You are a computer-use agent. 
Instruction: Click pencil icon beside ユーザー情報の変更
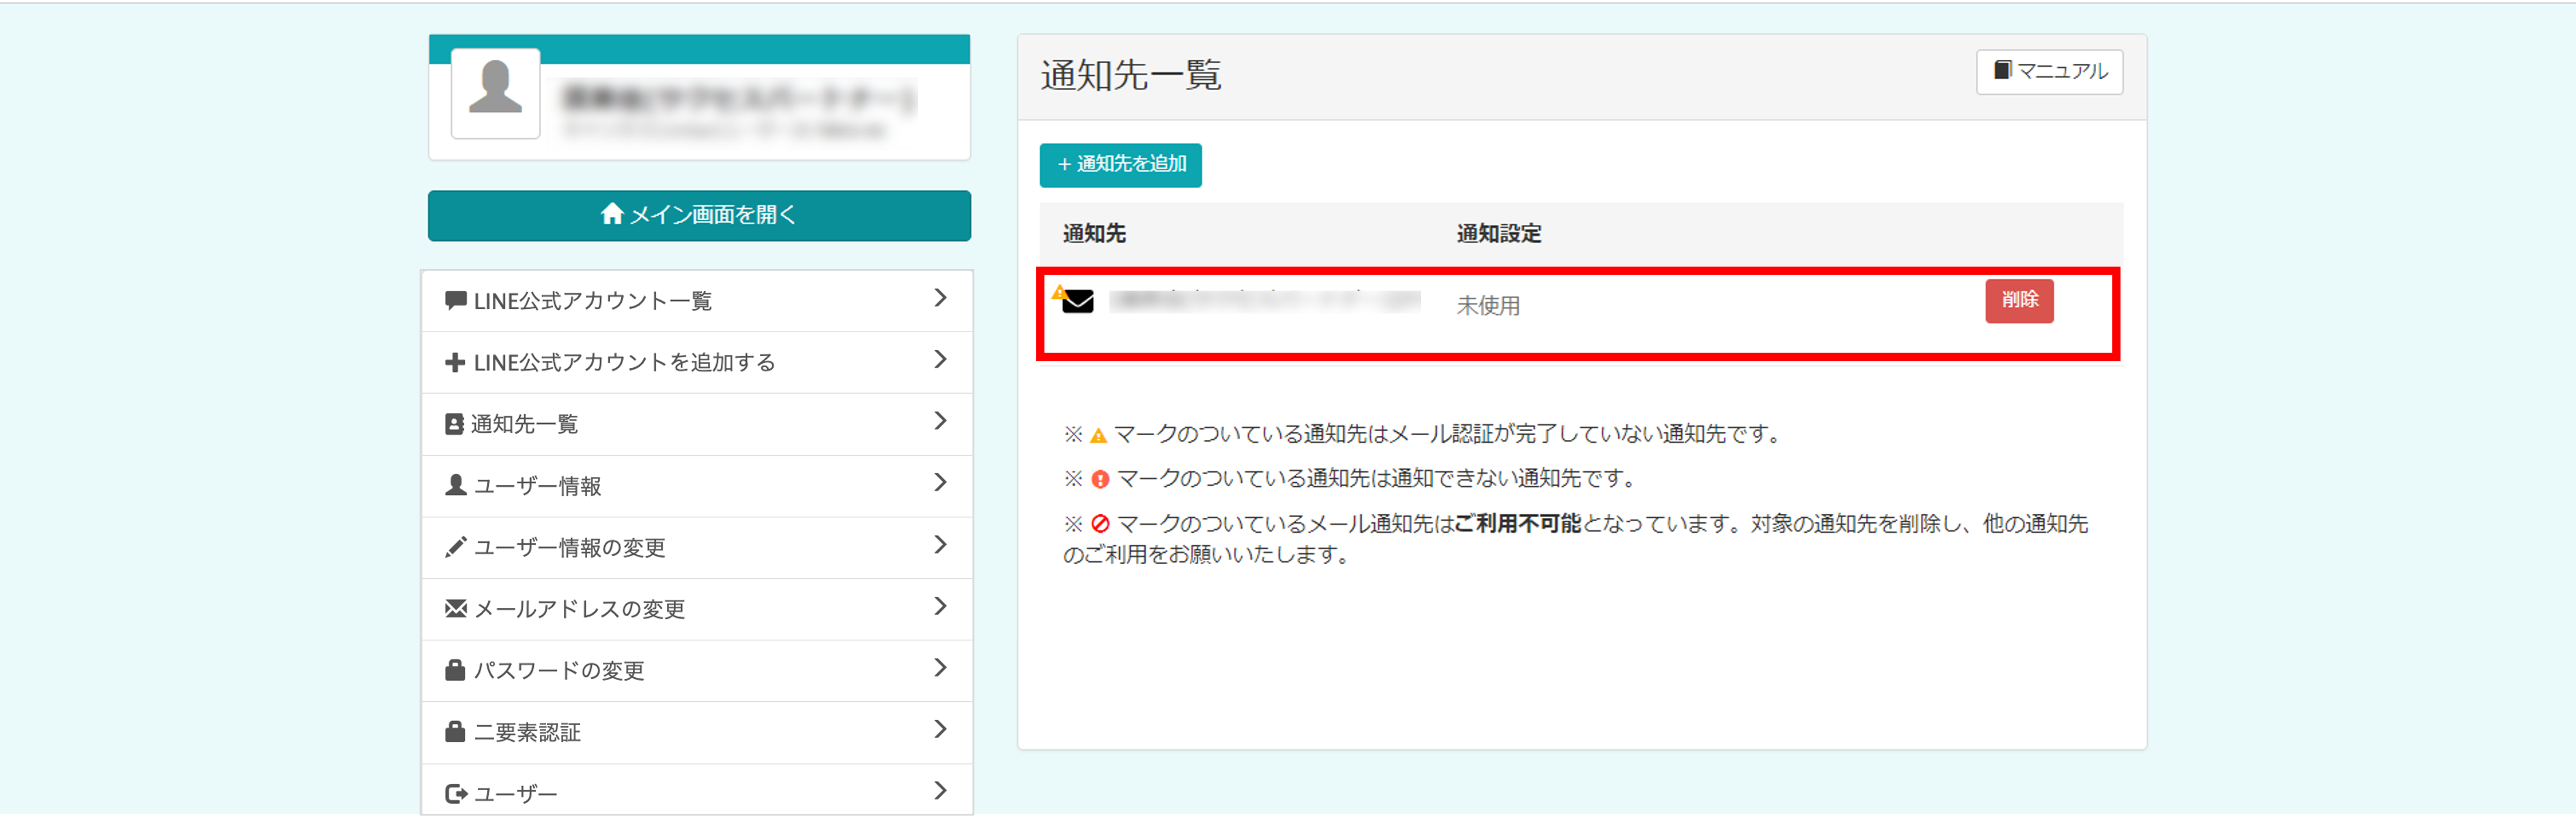click(455, 547)
